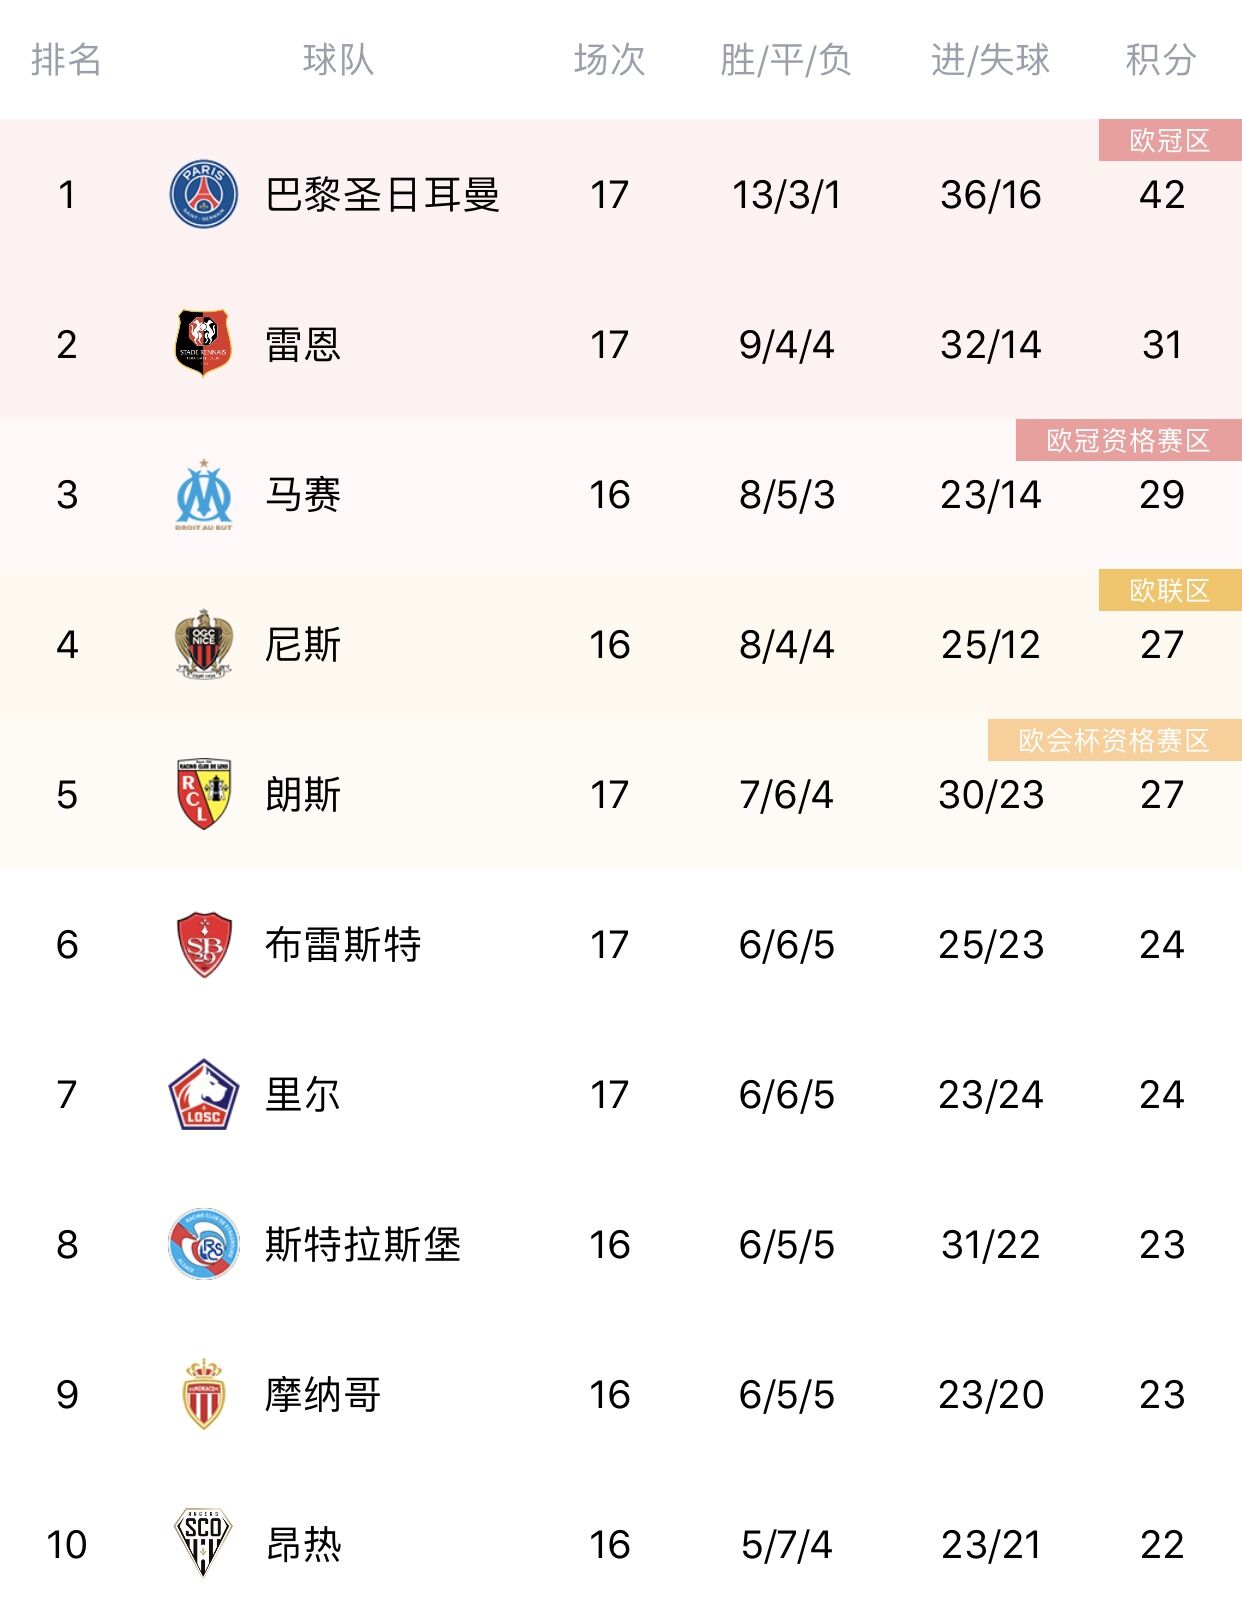Viewport: 1242px width, 1597px height.
Task: Select the 欧会杯资格赛区 label
Action: [x=1114, y=741]
